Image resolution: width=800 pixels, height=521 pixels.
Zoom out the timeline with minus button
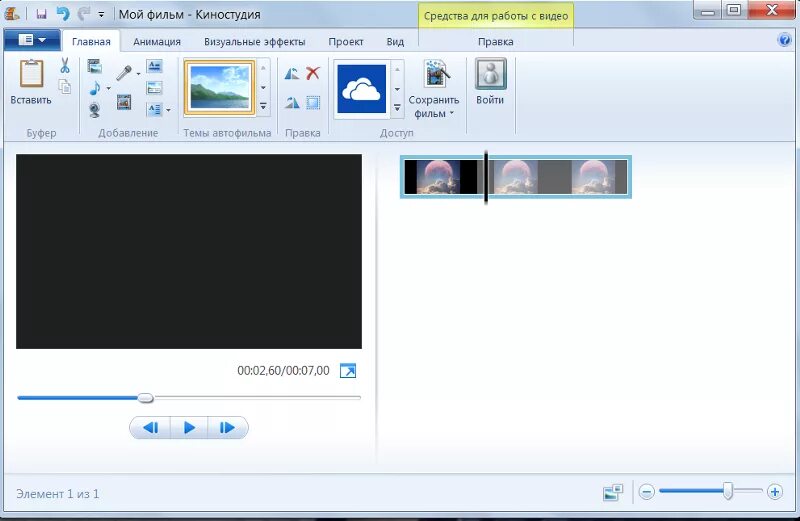[x=646, y=492]
